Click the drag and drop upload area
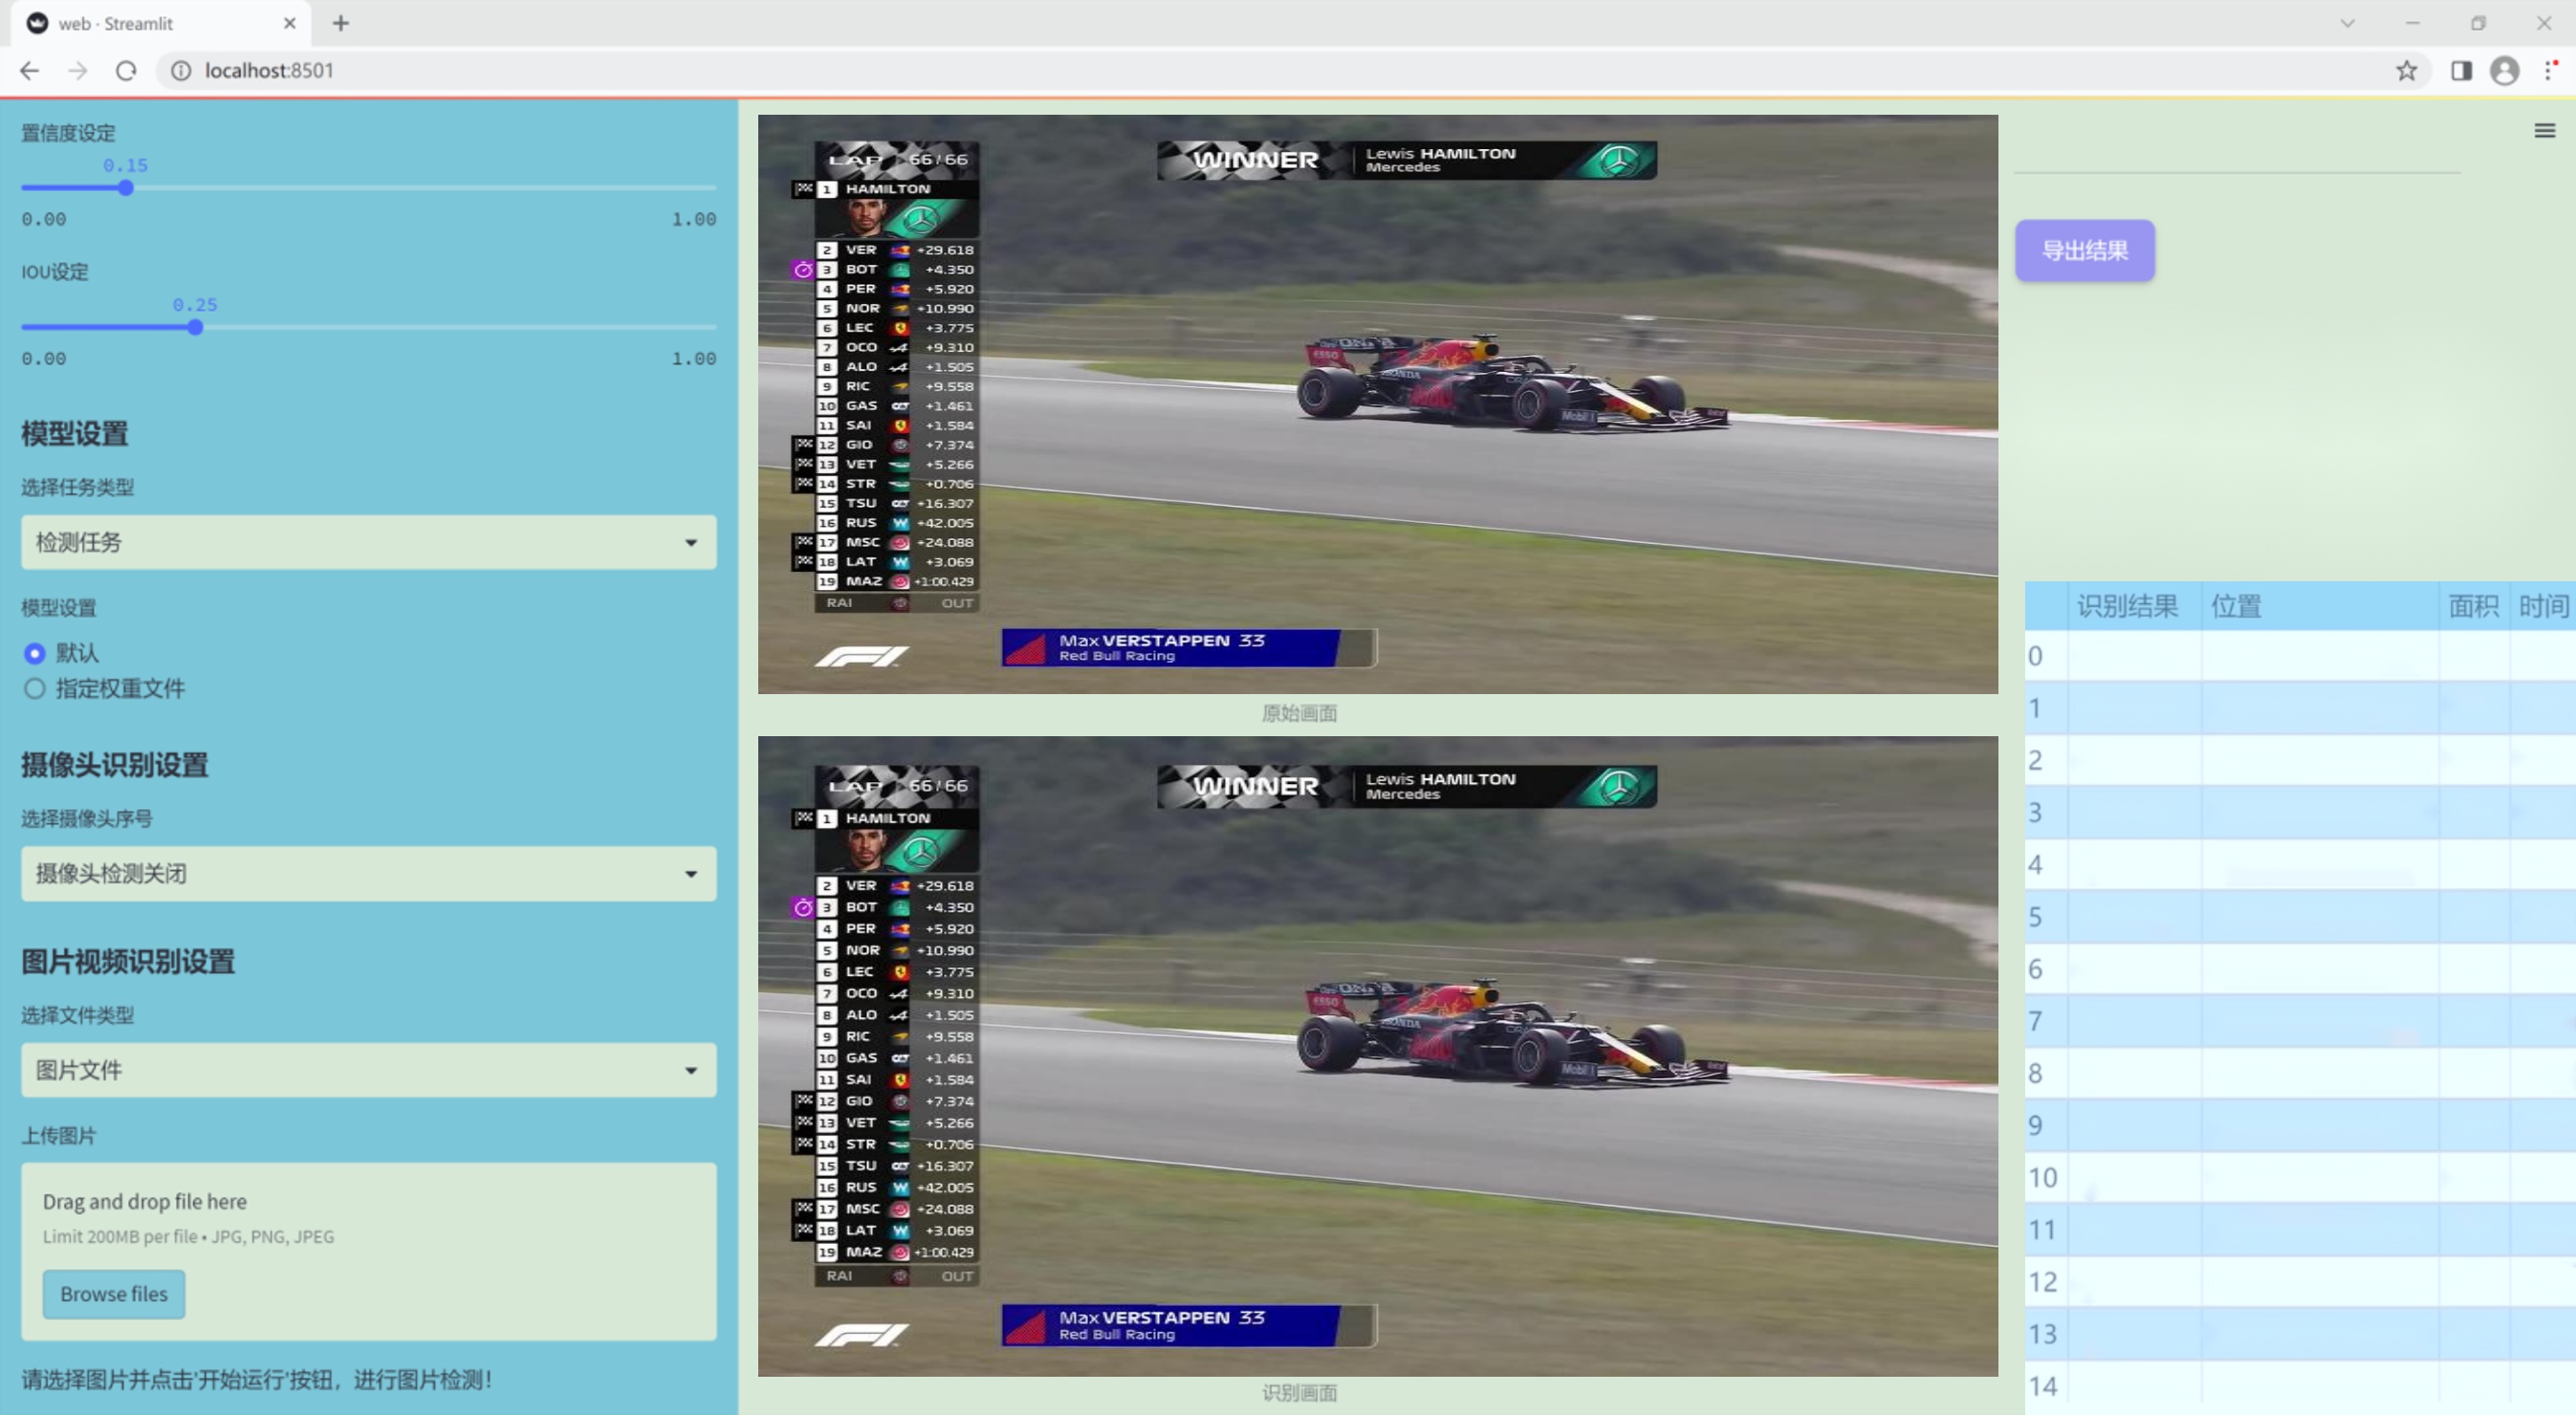This screenshot has height=1415, width=2576. [368, 1251]
